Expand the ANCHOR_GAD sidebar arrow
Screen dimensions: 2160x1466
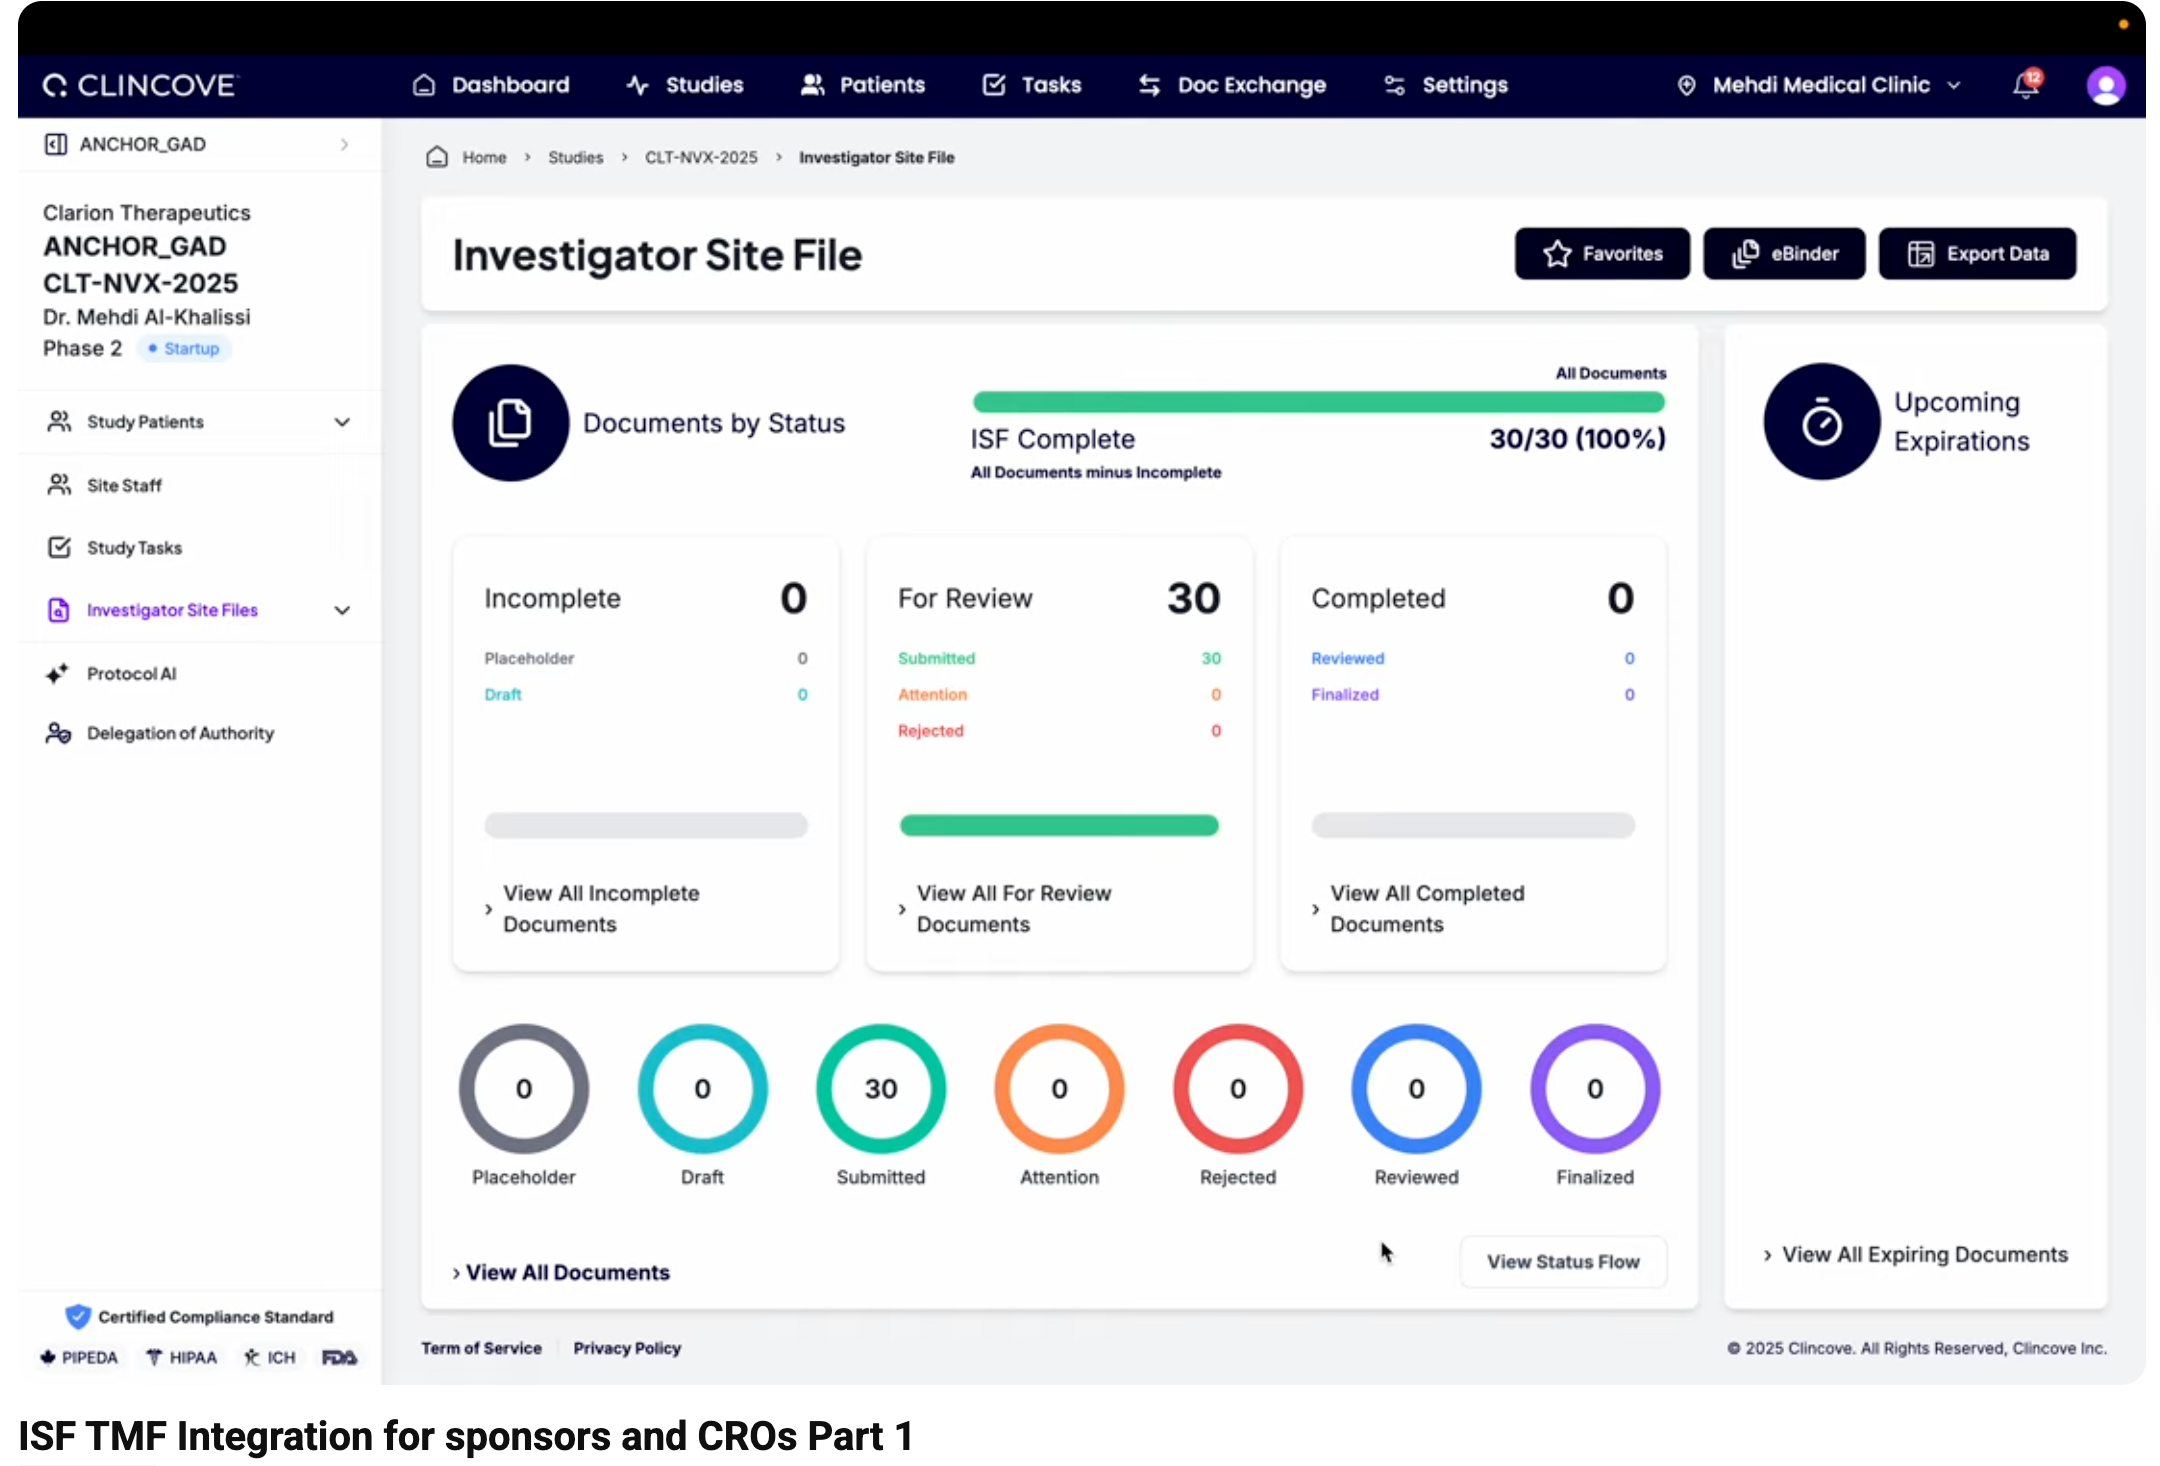coord(344,144)
